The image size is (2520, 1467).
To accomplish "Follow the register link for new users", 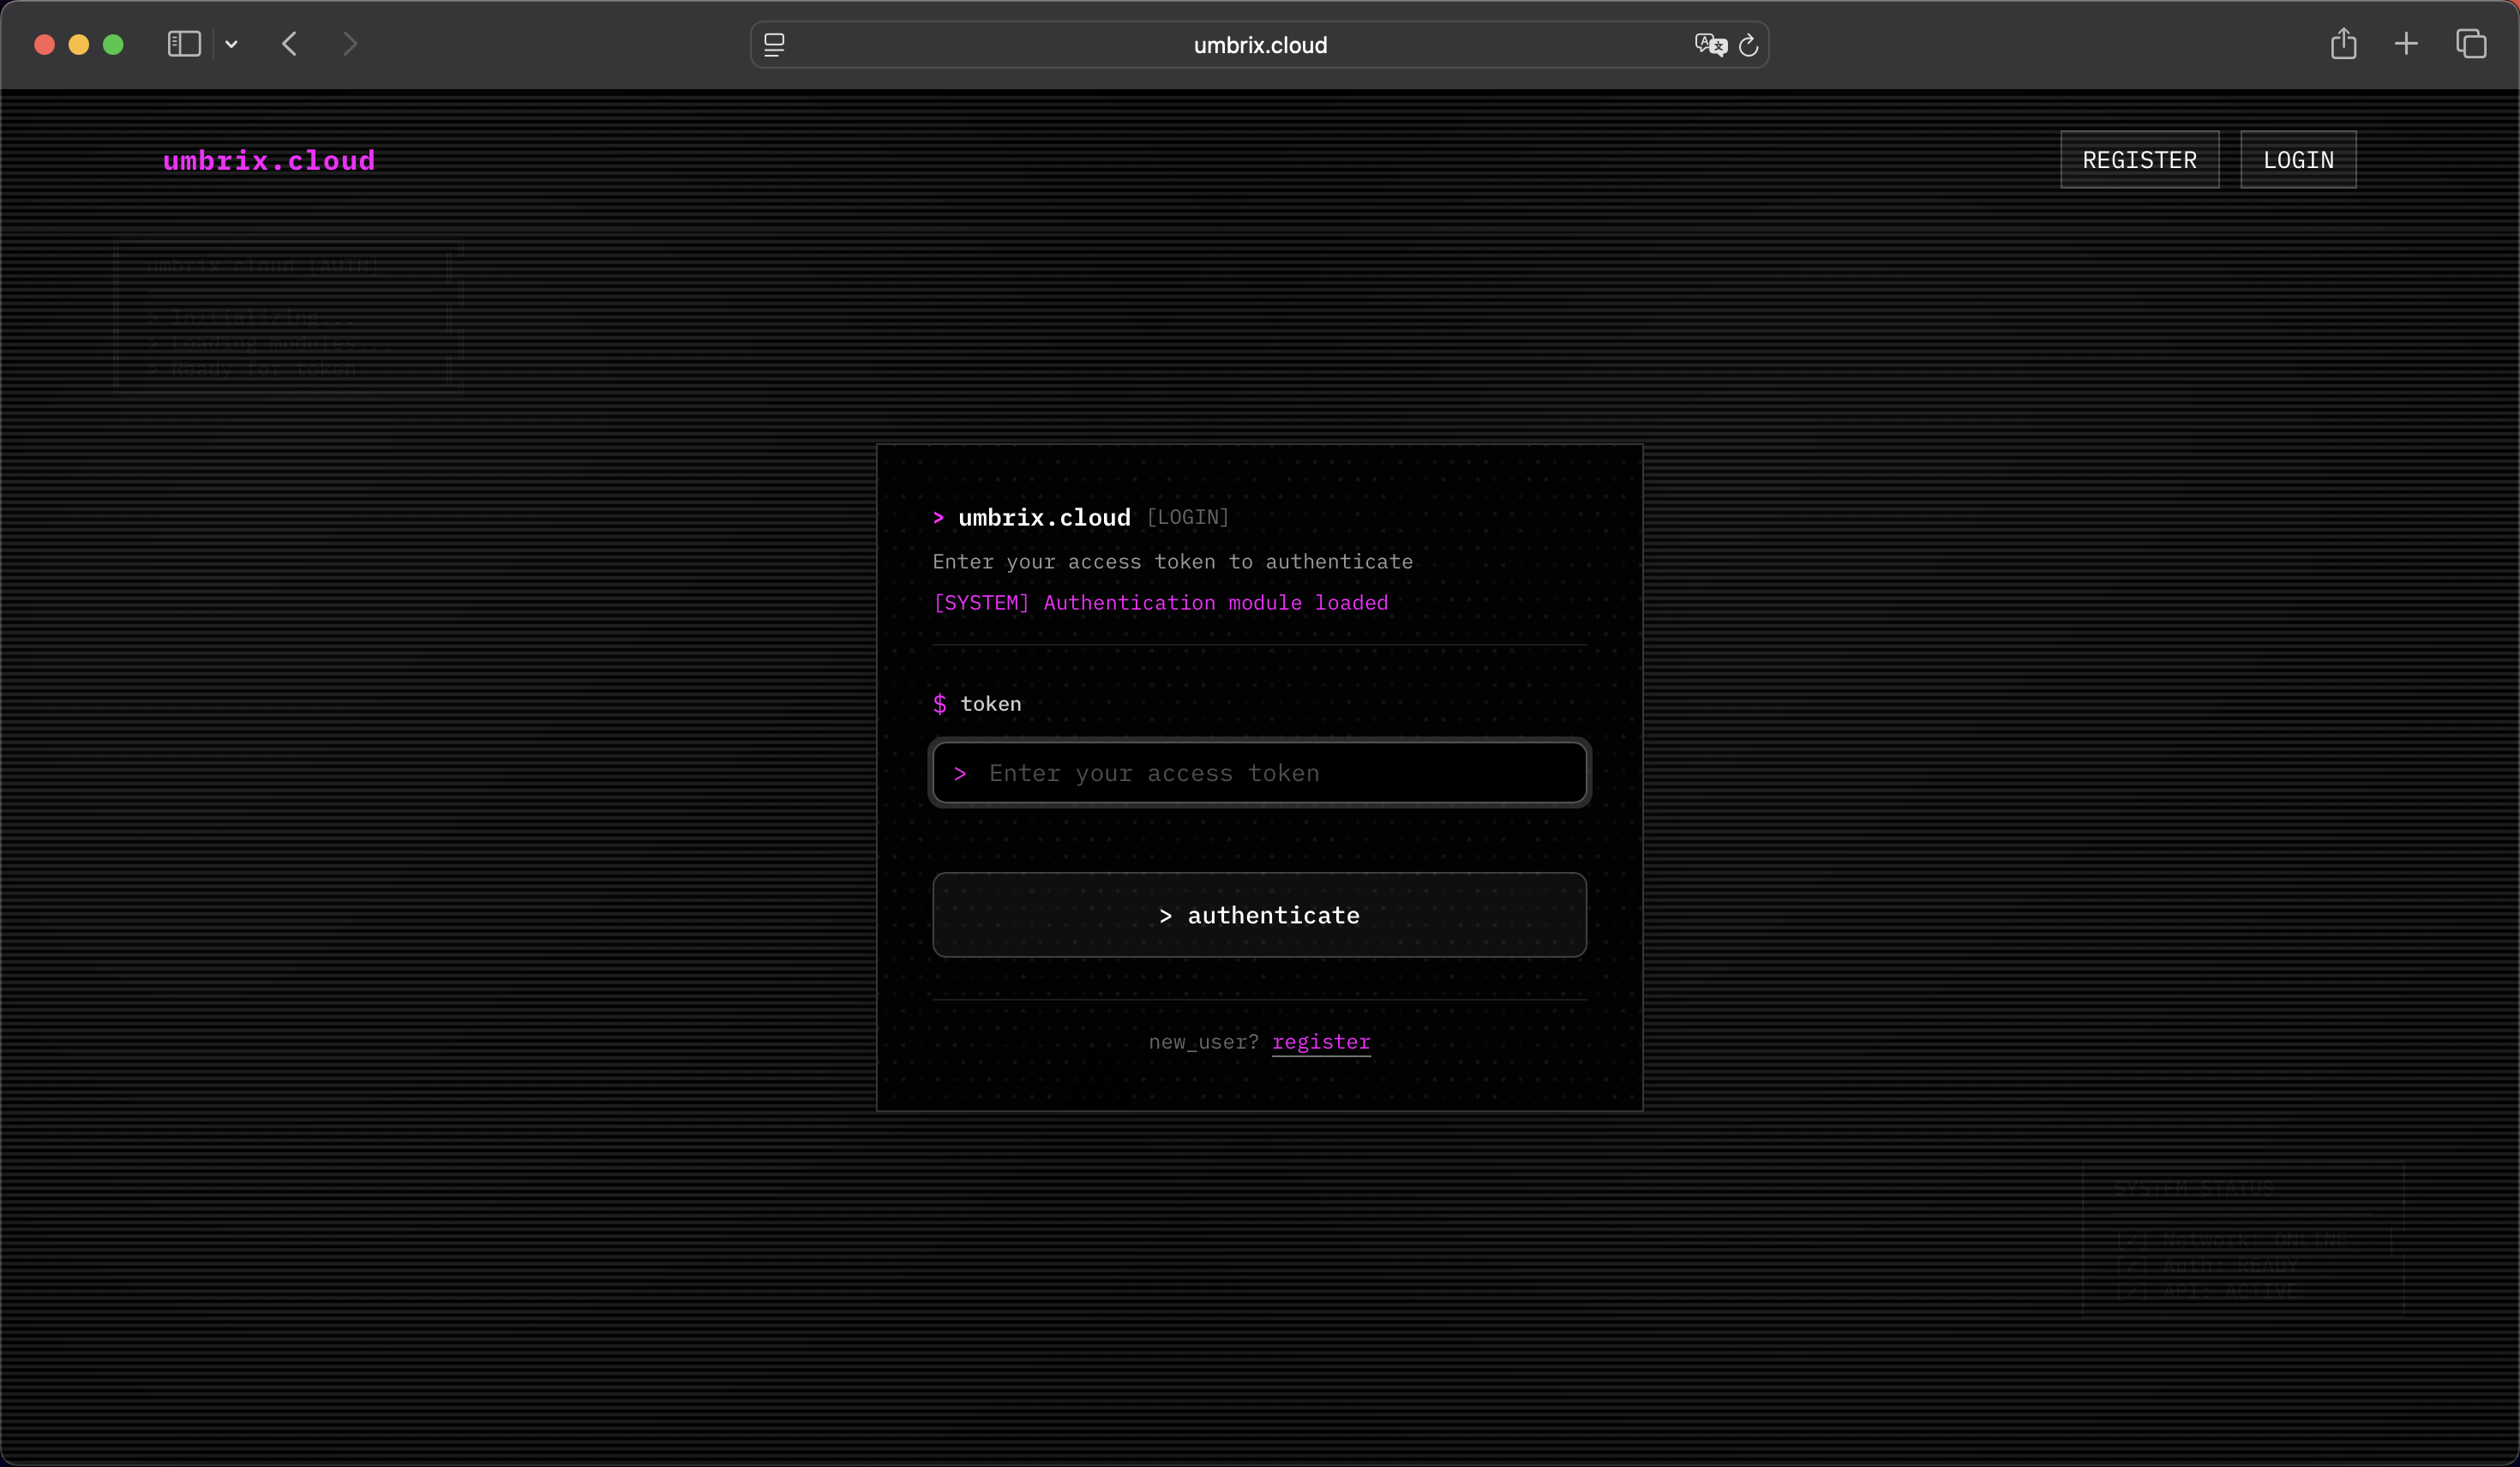I will point(1320,1041).
